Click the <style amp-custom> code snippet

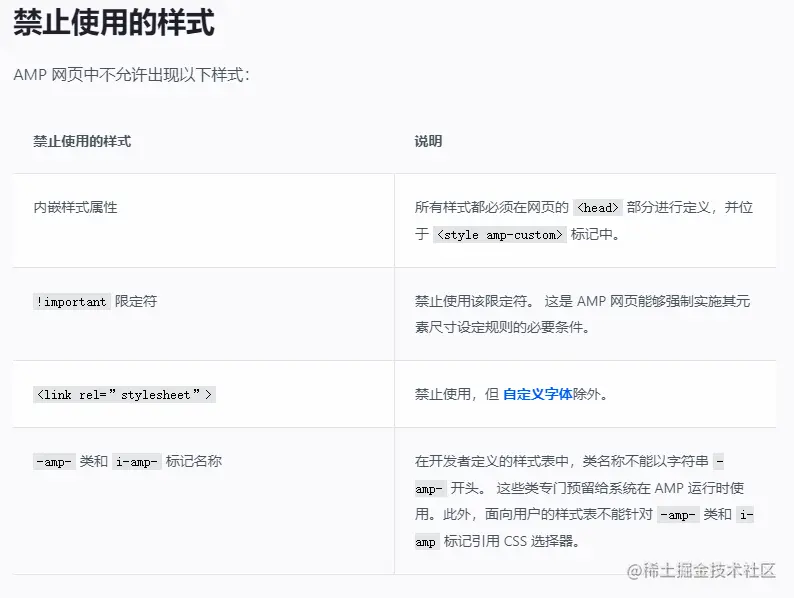(x=499, y=234)
